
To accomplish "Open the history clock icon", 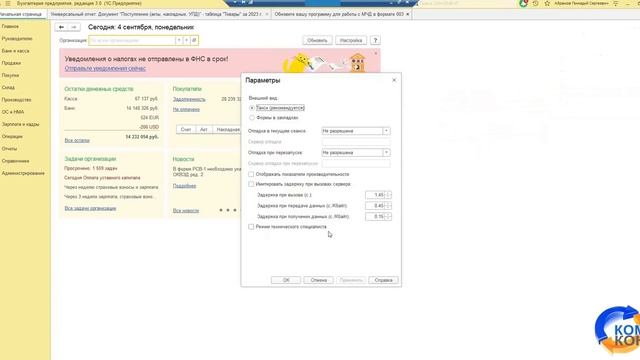I will (x=536, y=3).
